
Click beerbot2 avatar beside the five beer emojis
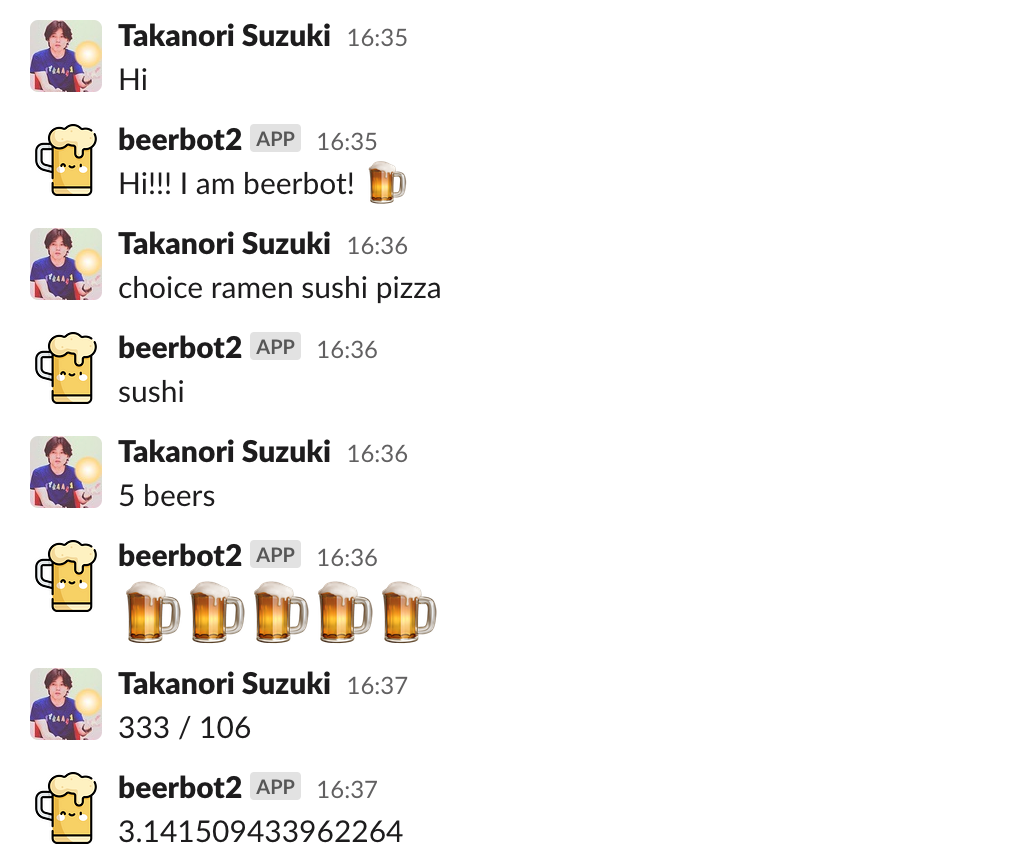point(66,576)
